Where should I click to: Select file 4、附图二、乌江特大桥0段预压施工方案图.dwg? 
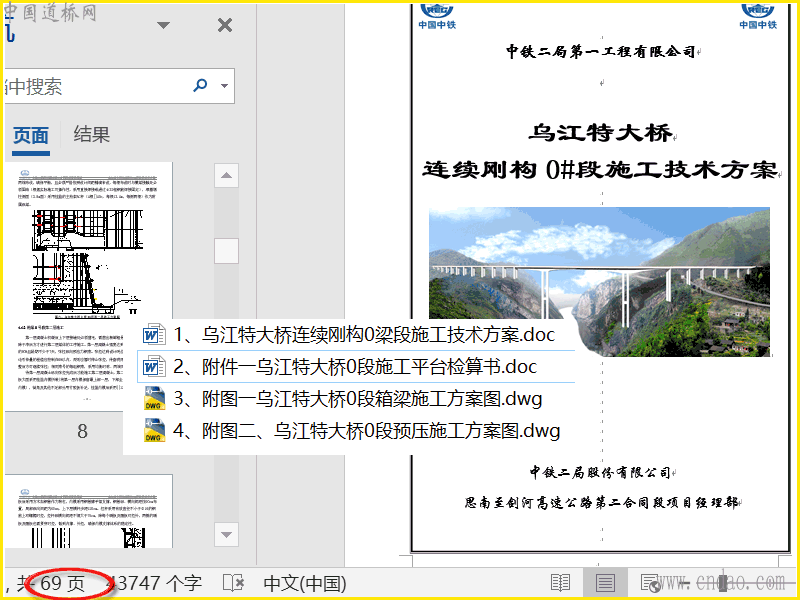tap(356, 431)
